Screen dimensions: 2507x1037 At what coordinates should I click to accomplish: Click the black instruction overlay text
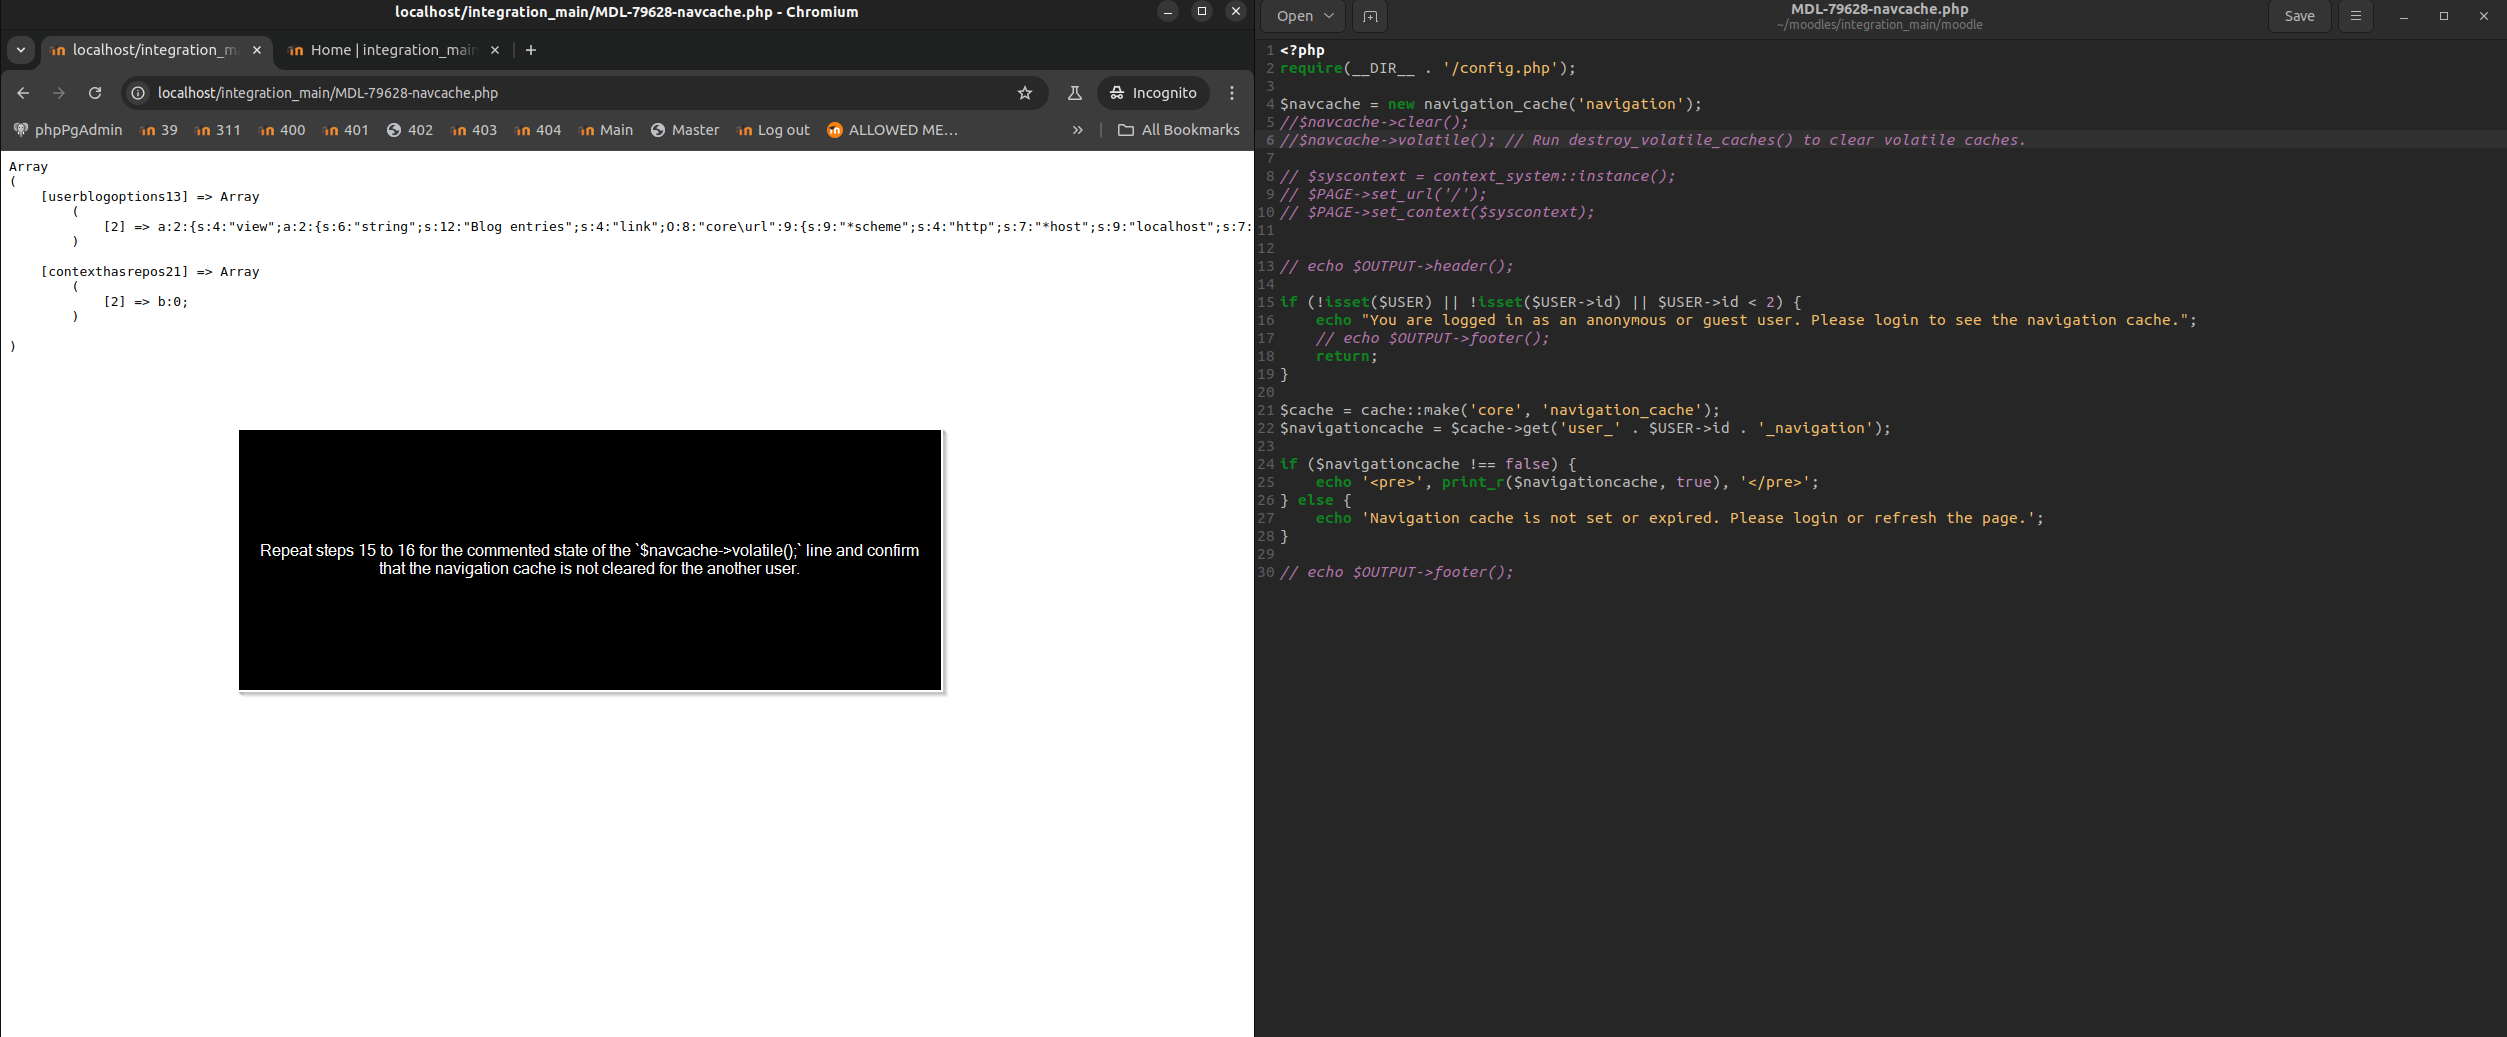point(589,559)
